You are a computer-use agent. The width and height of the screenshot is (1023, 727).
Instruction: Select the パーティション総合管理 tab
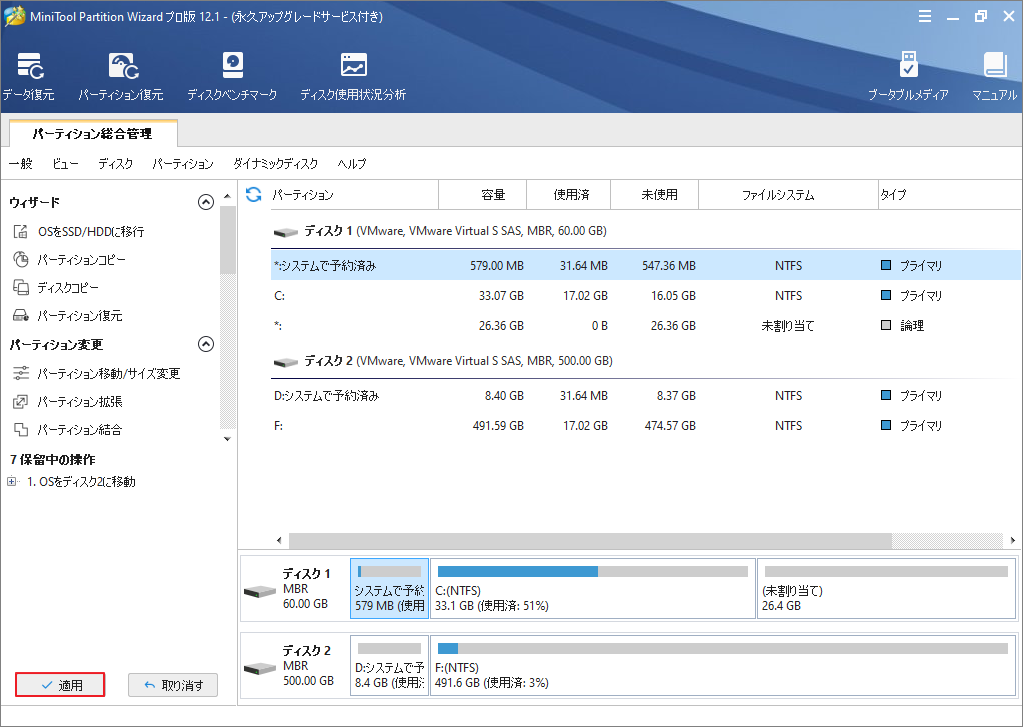93,134
